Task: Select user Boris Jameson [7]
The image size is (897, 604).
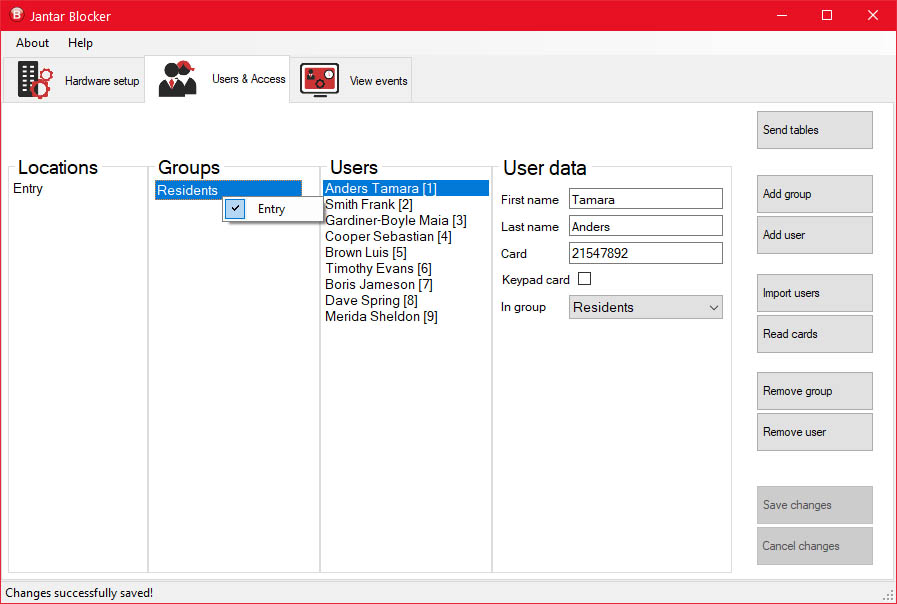Action: click(379, 284)
